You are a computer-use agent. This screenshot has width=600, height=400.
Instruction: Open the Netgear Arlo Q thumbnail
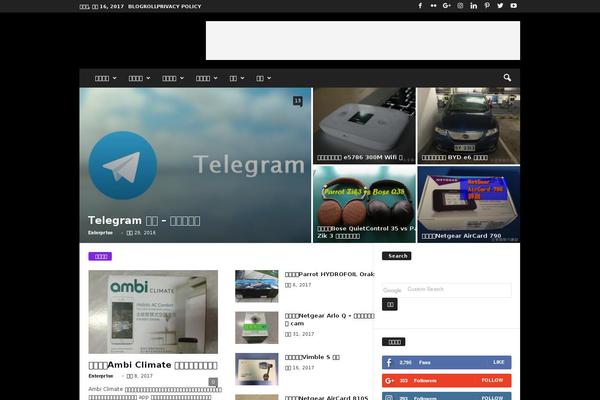coord(257,328)
